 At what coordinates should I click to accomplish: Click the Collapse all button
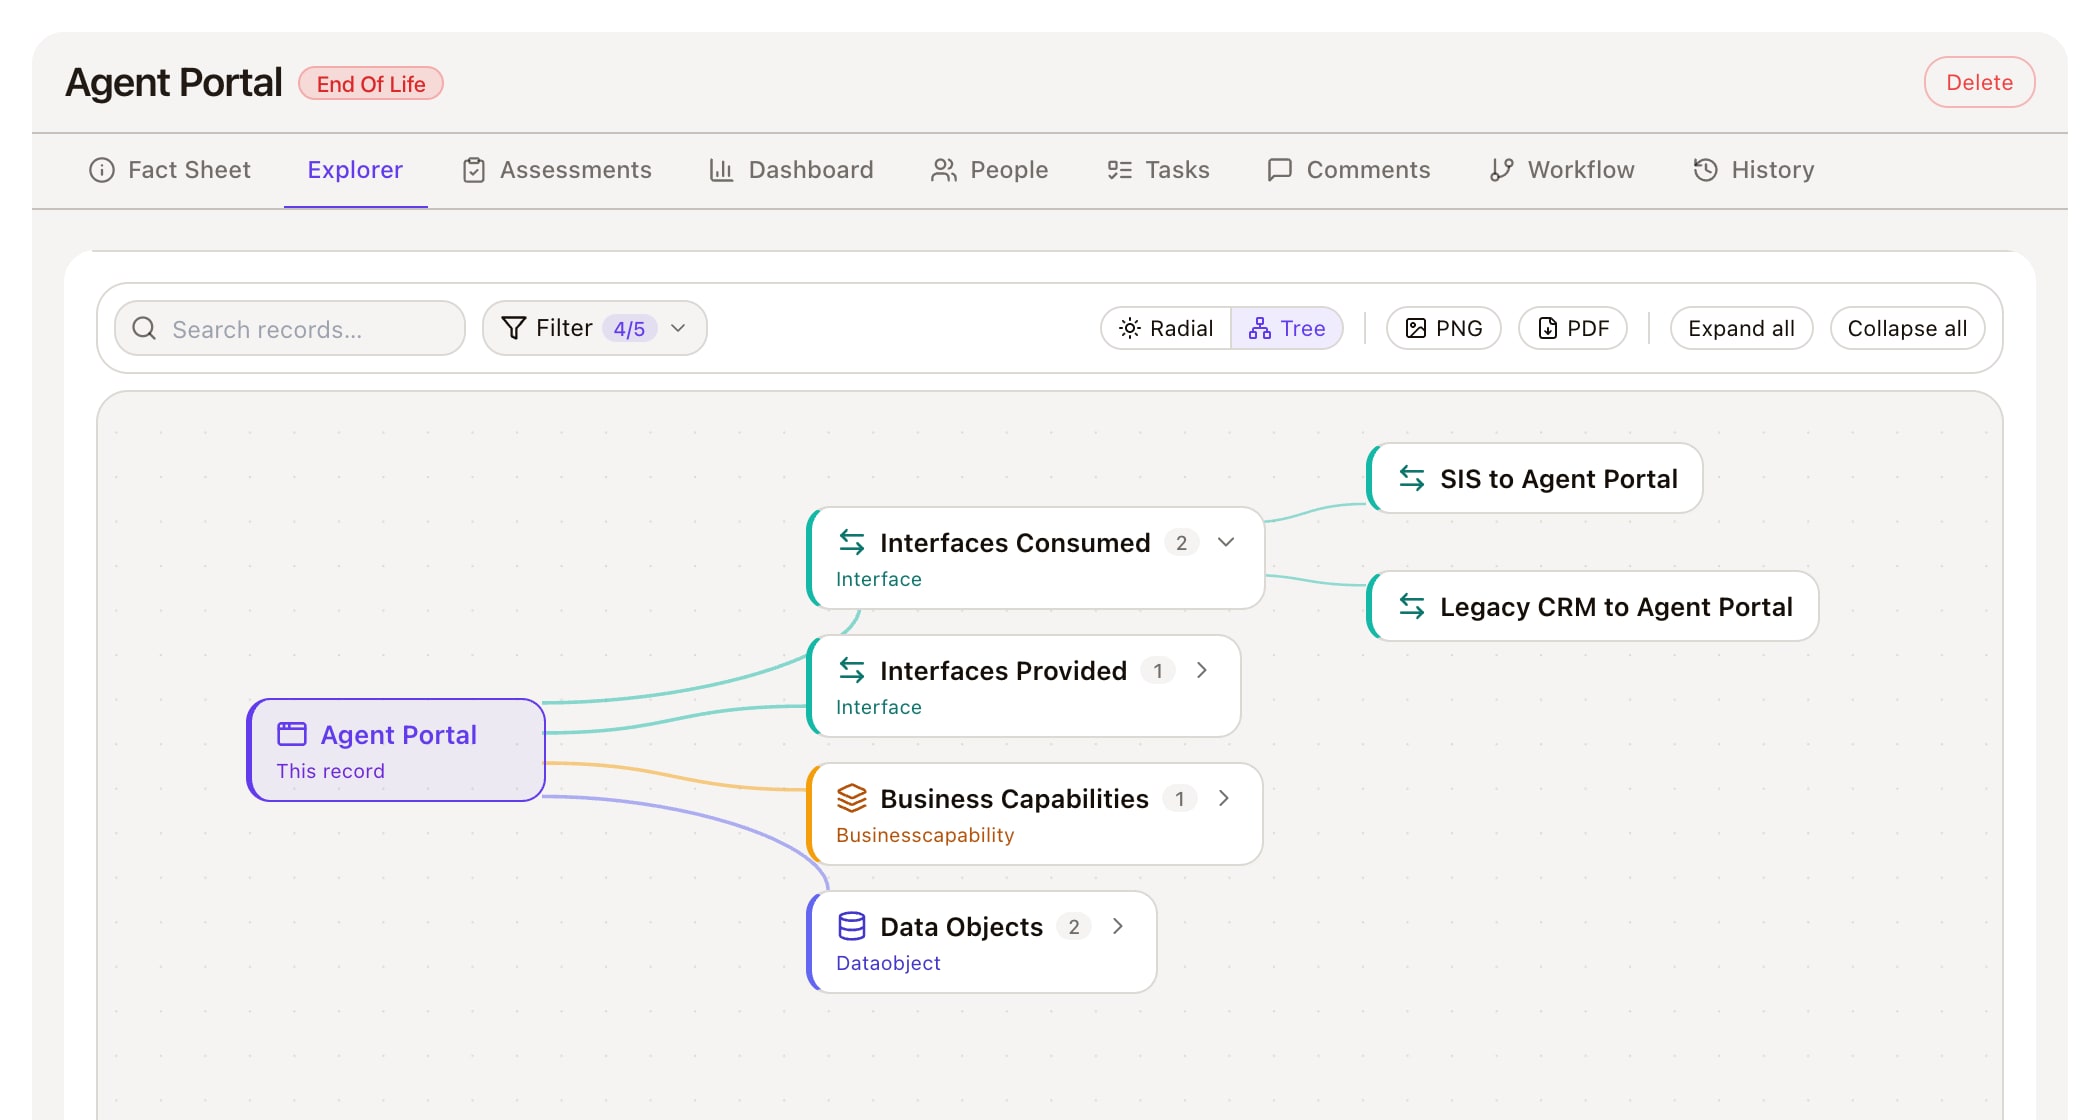1907,328
